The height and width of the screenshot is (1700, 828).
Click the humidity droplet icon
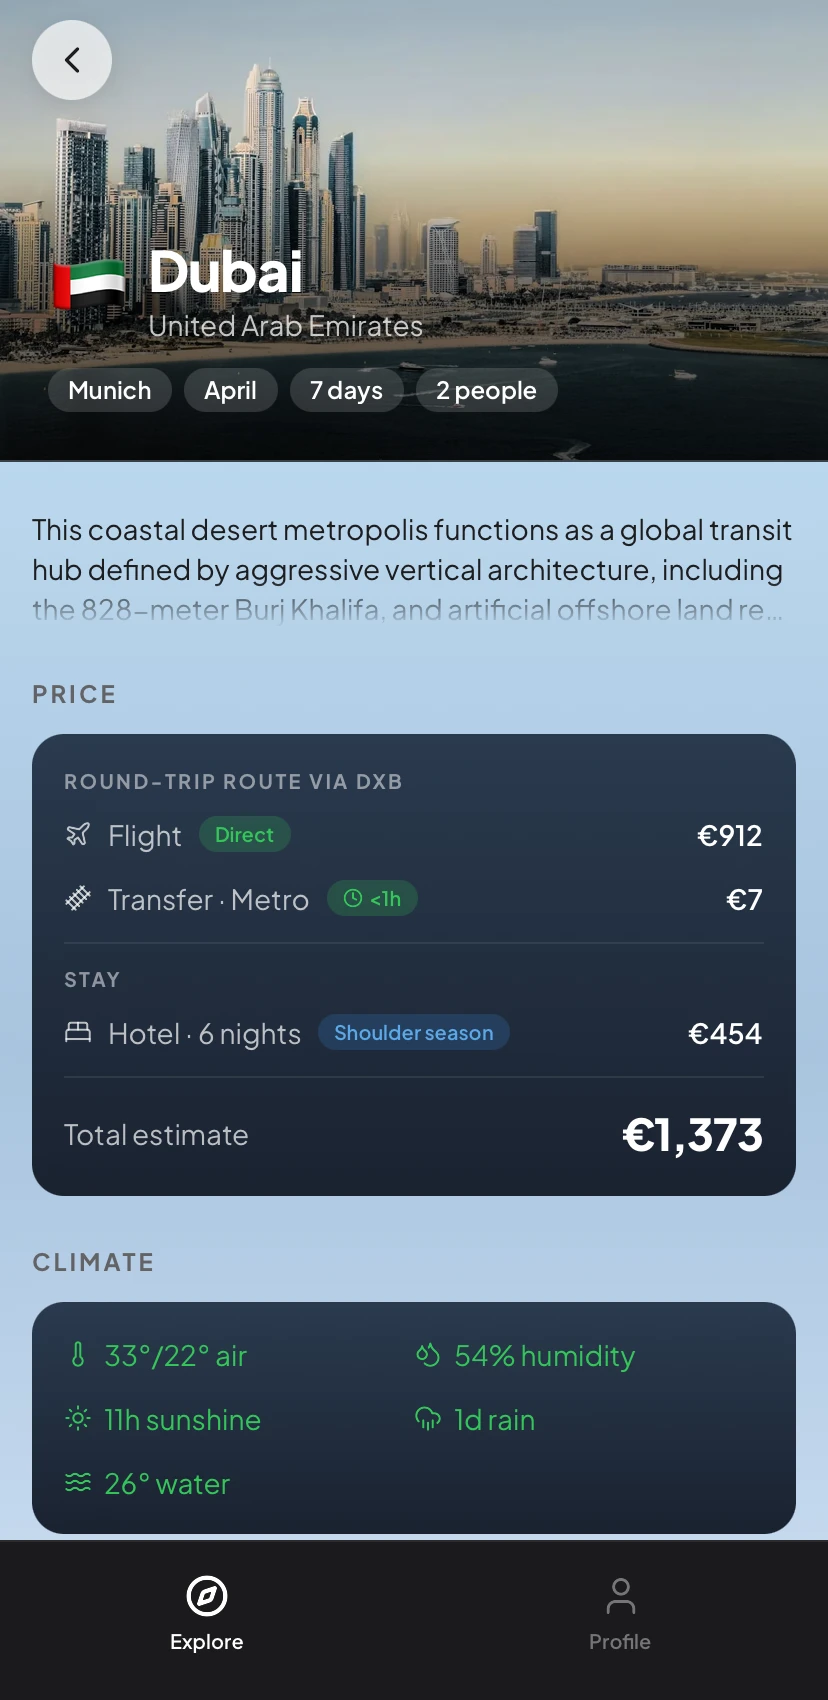[428, 1355]
